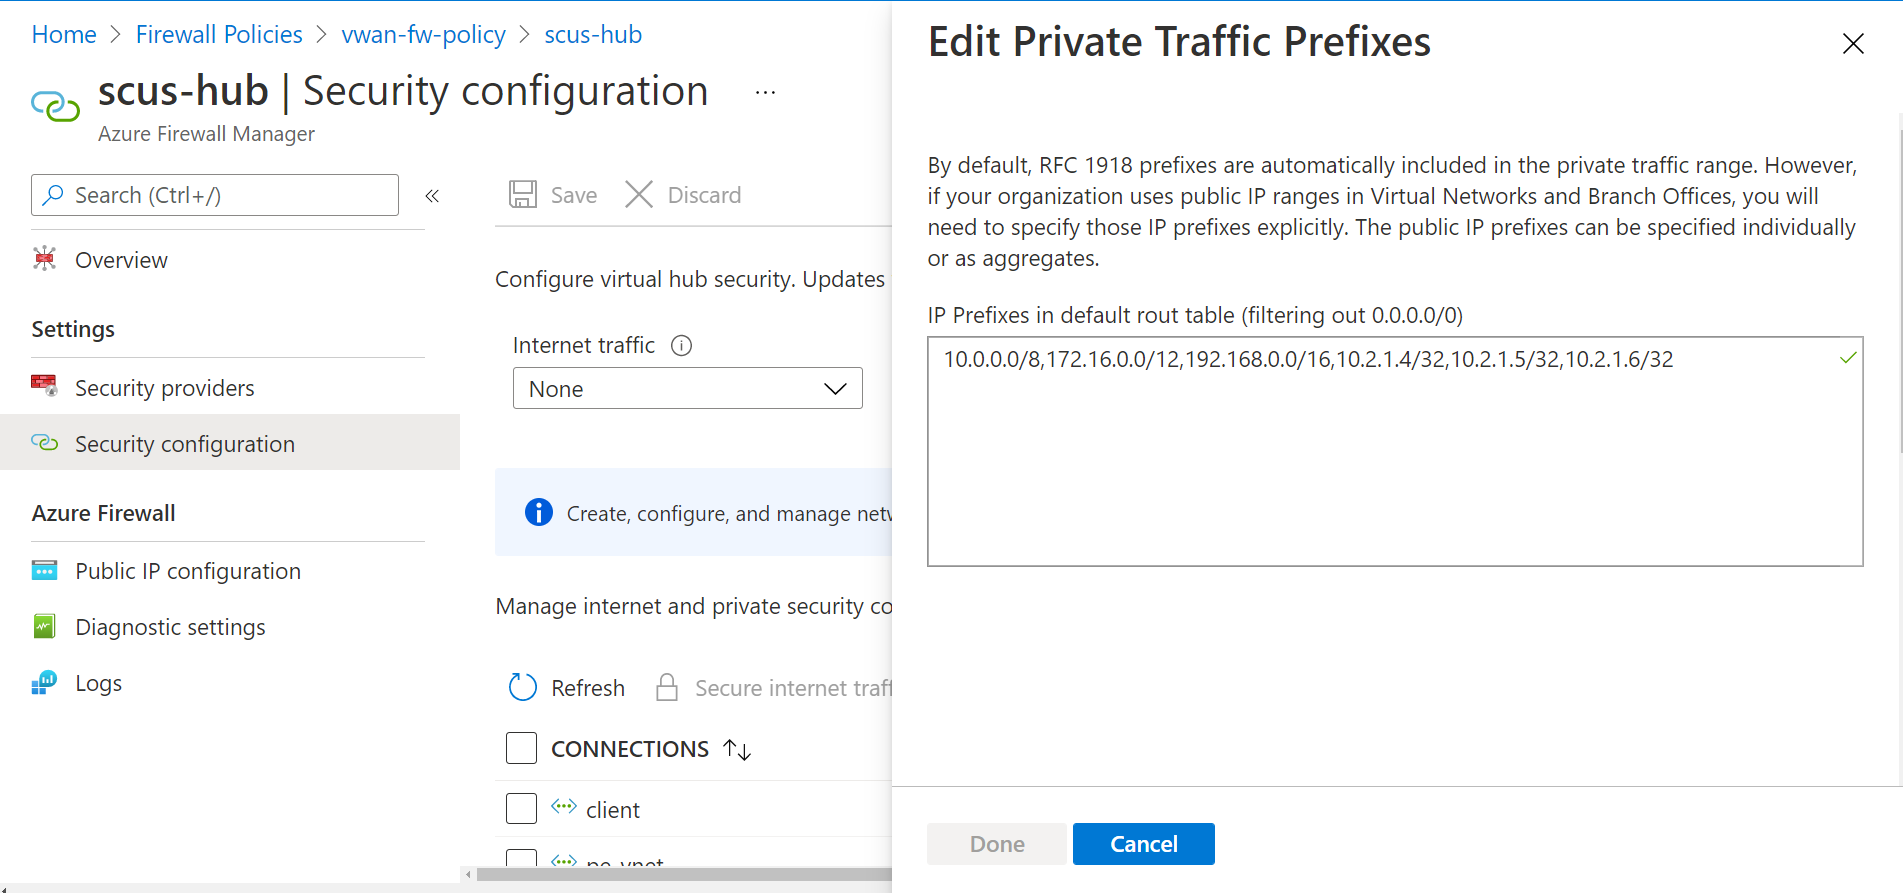
Task: Check the client connection checkbox
Action: [521, 808]
